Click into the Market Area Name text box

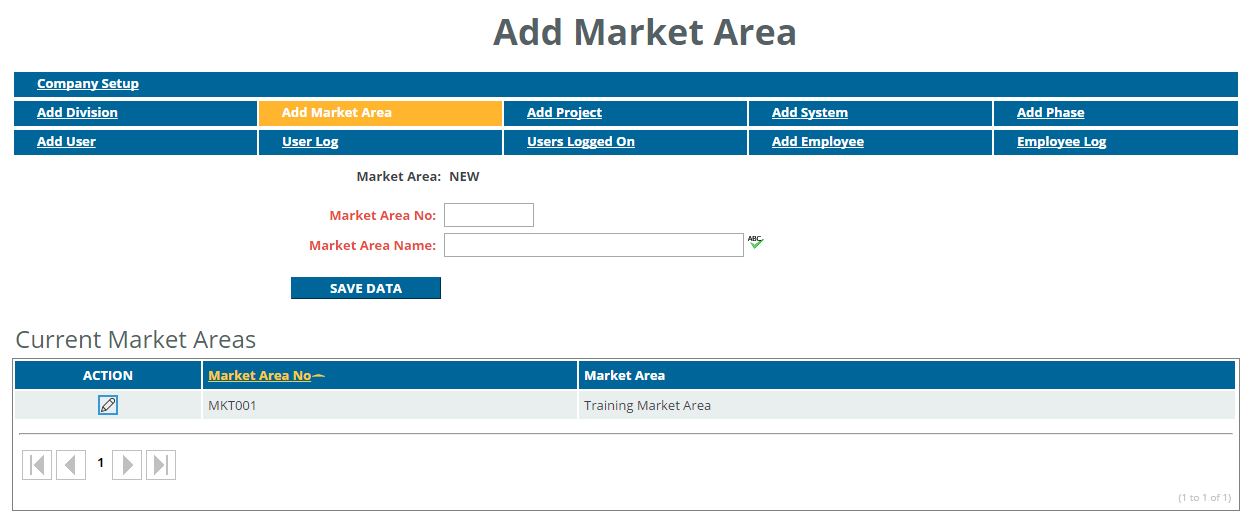tap(593, 245)
